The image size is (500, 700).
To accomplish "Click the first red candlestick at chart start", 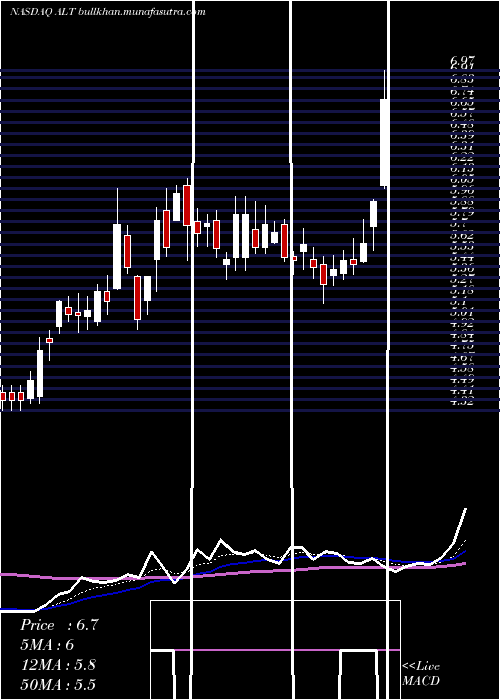I will click(x=3, y=396).
